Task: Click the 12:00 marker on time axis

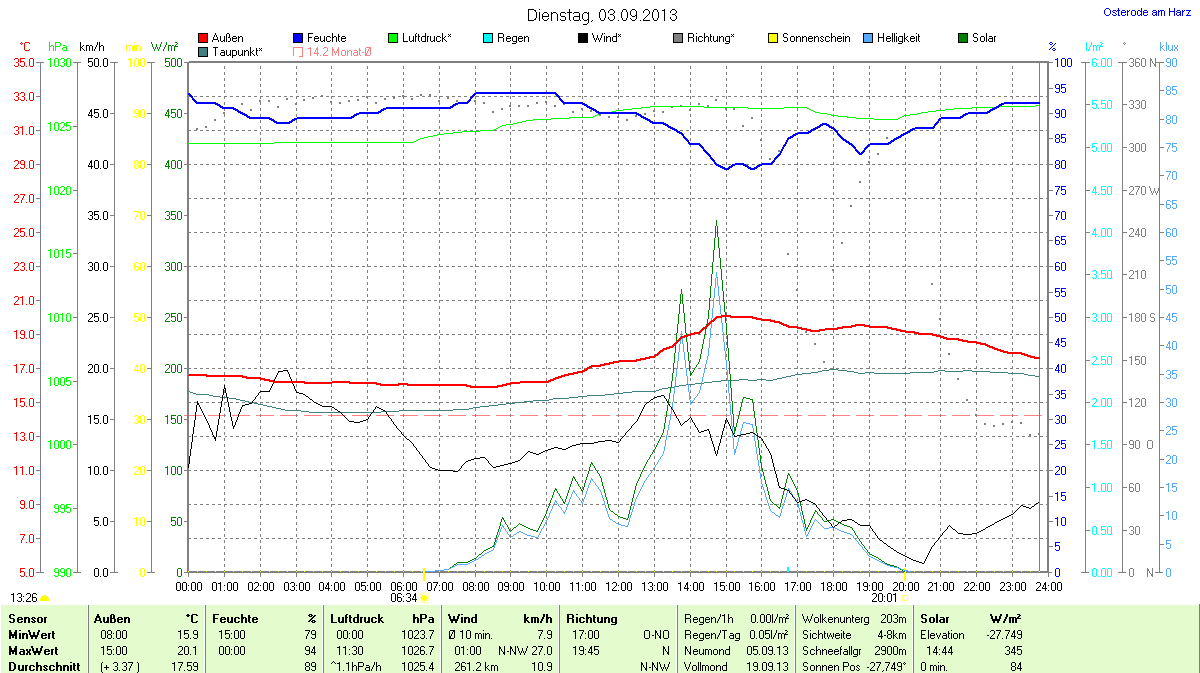Action: click(618, 585)
